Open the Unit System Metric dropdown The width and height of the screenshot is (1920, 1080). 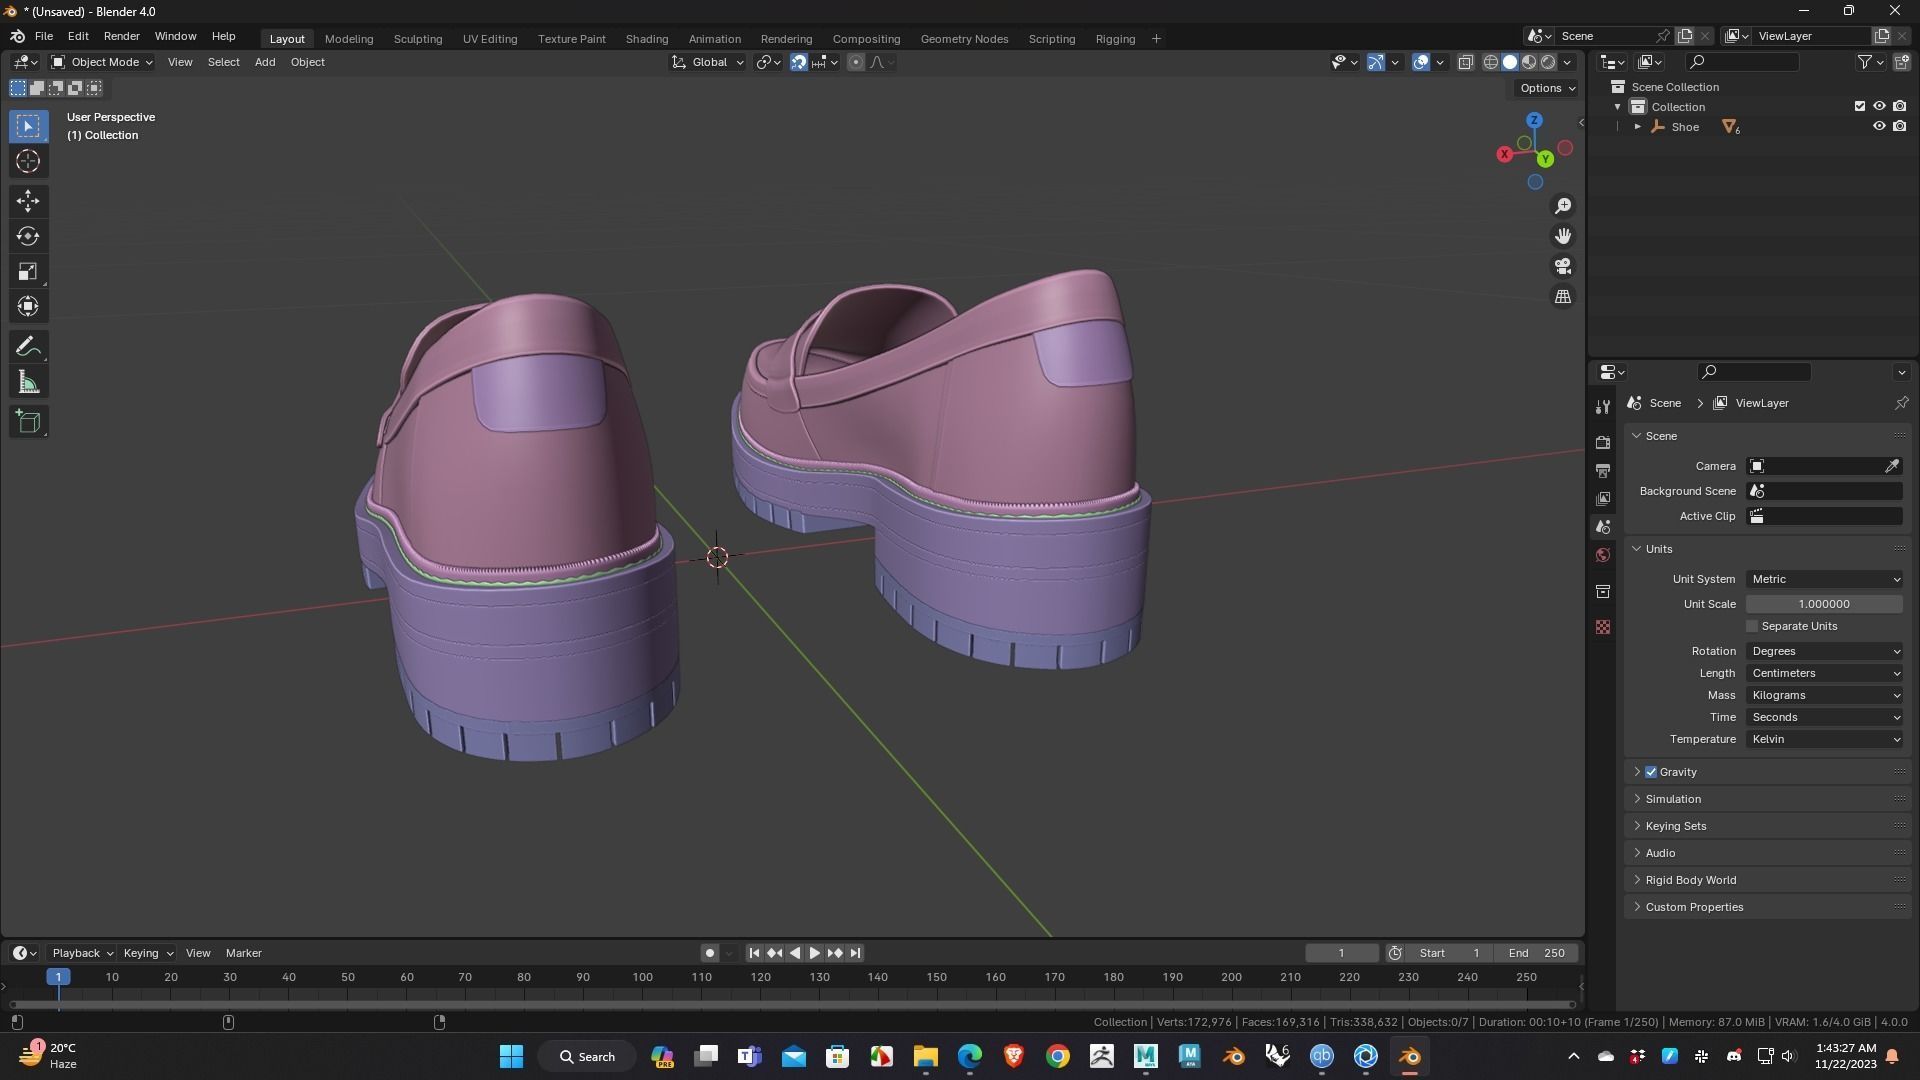coord(1825,579)
